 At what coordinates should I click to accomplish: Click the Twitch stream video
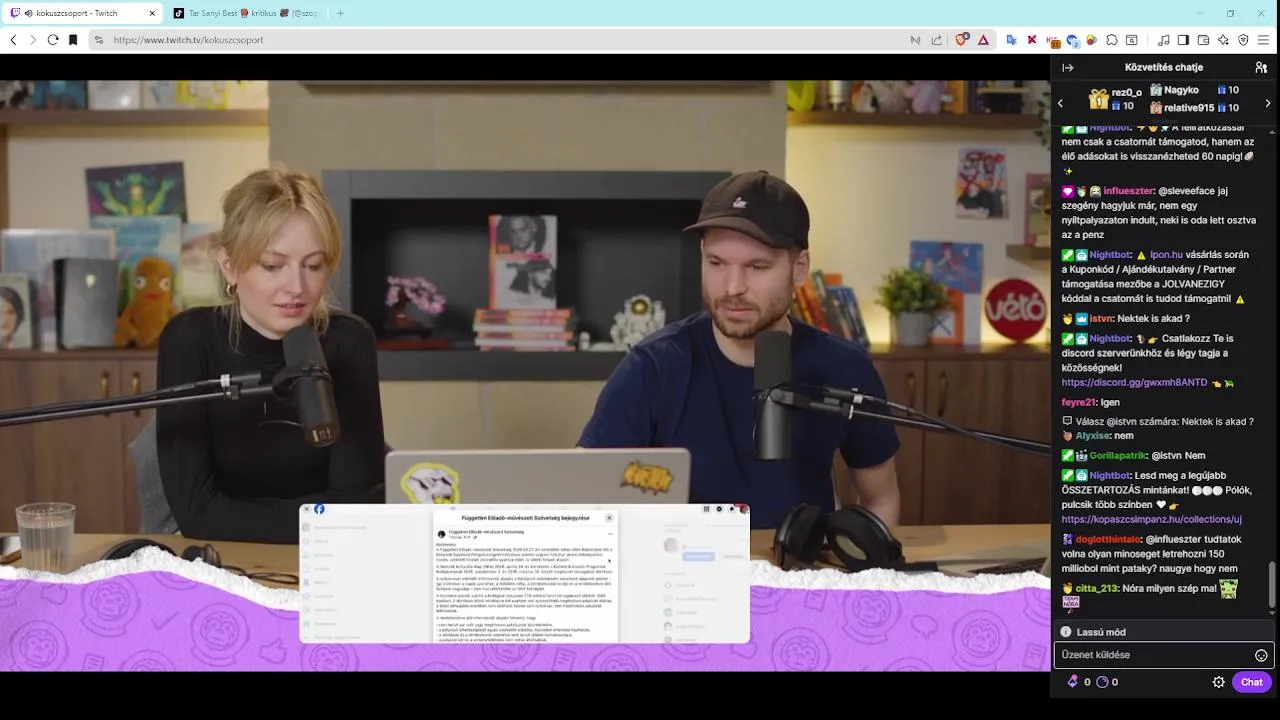(x=524, y=376)
